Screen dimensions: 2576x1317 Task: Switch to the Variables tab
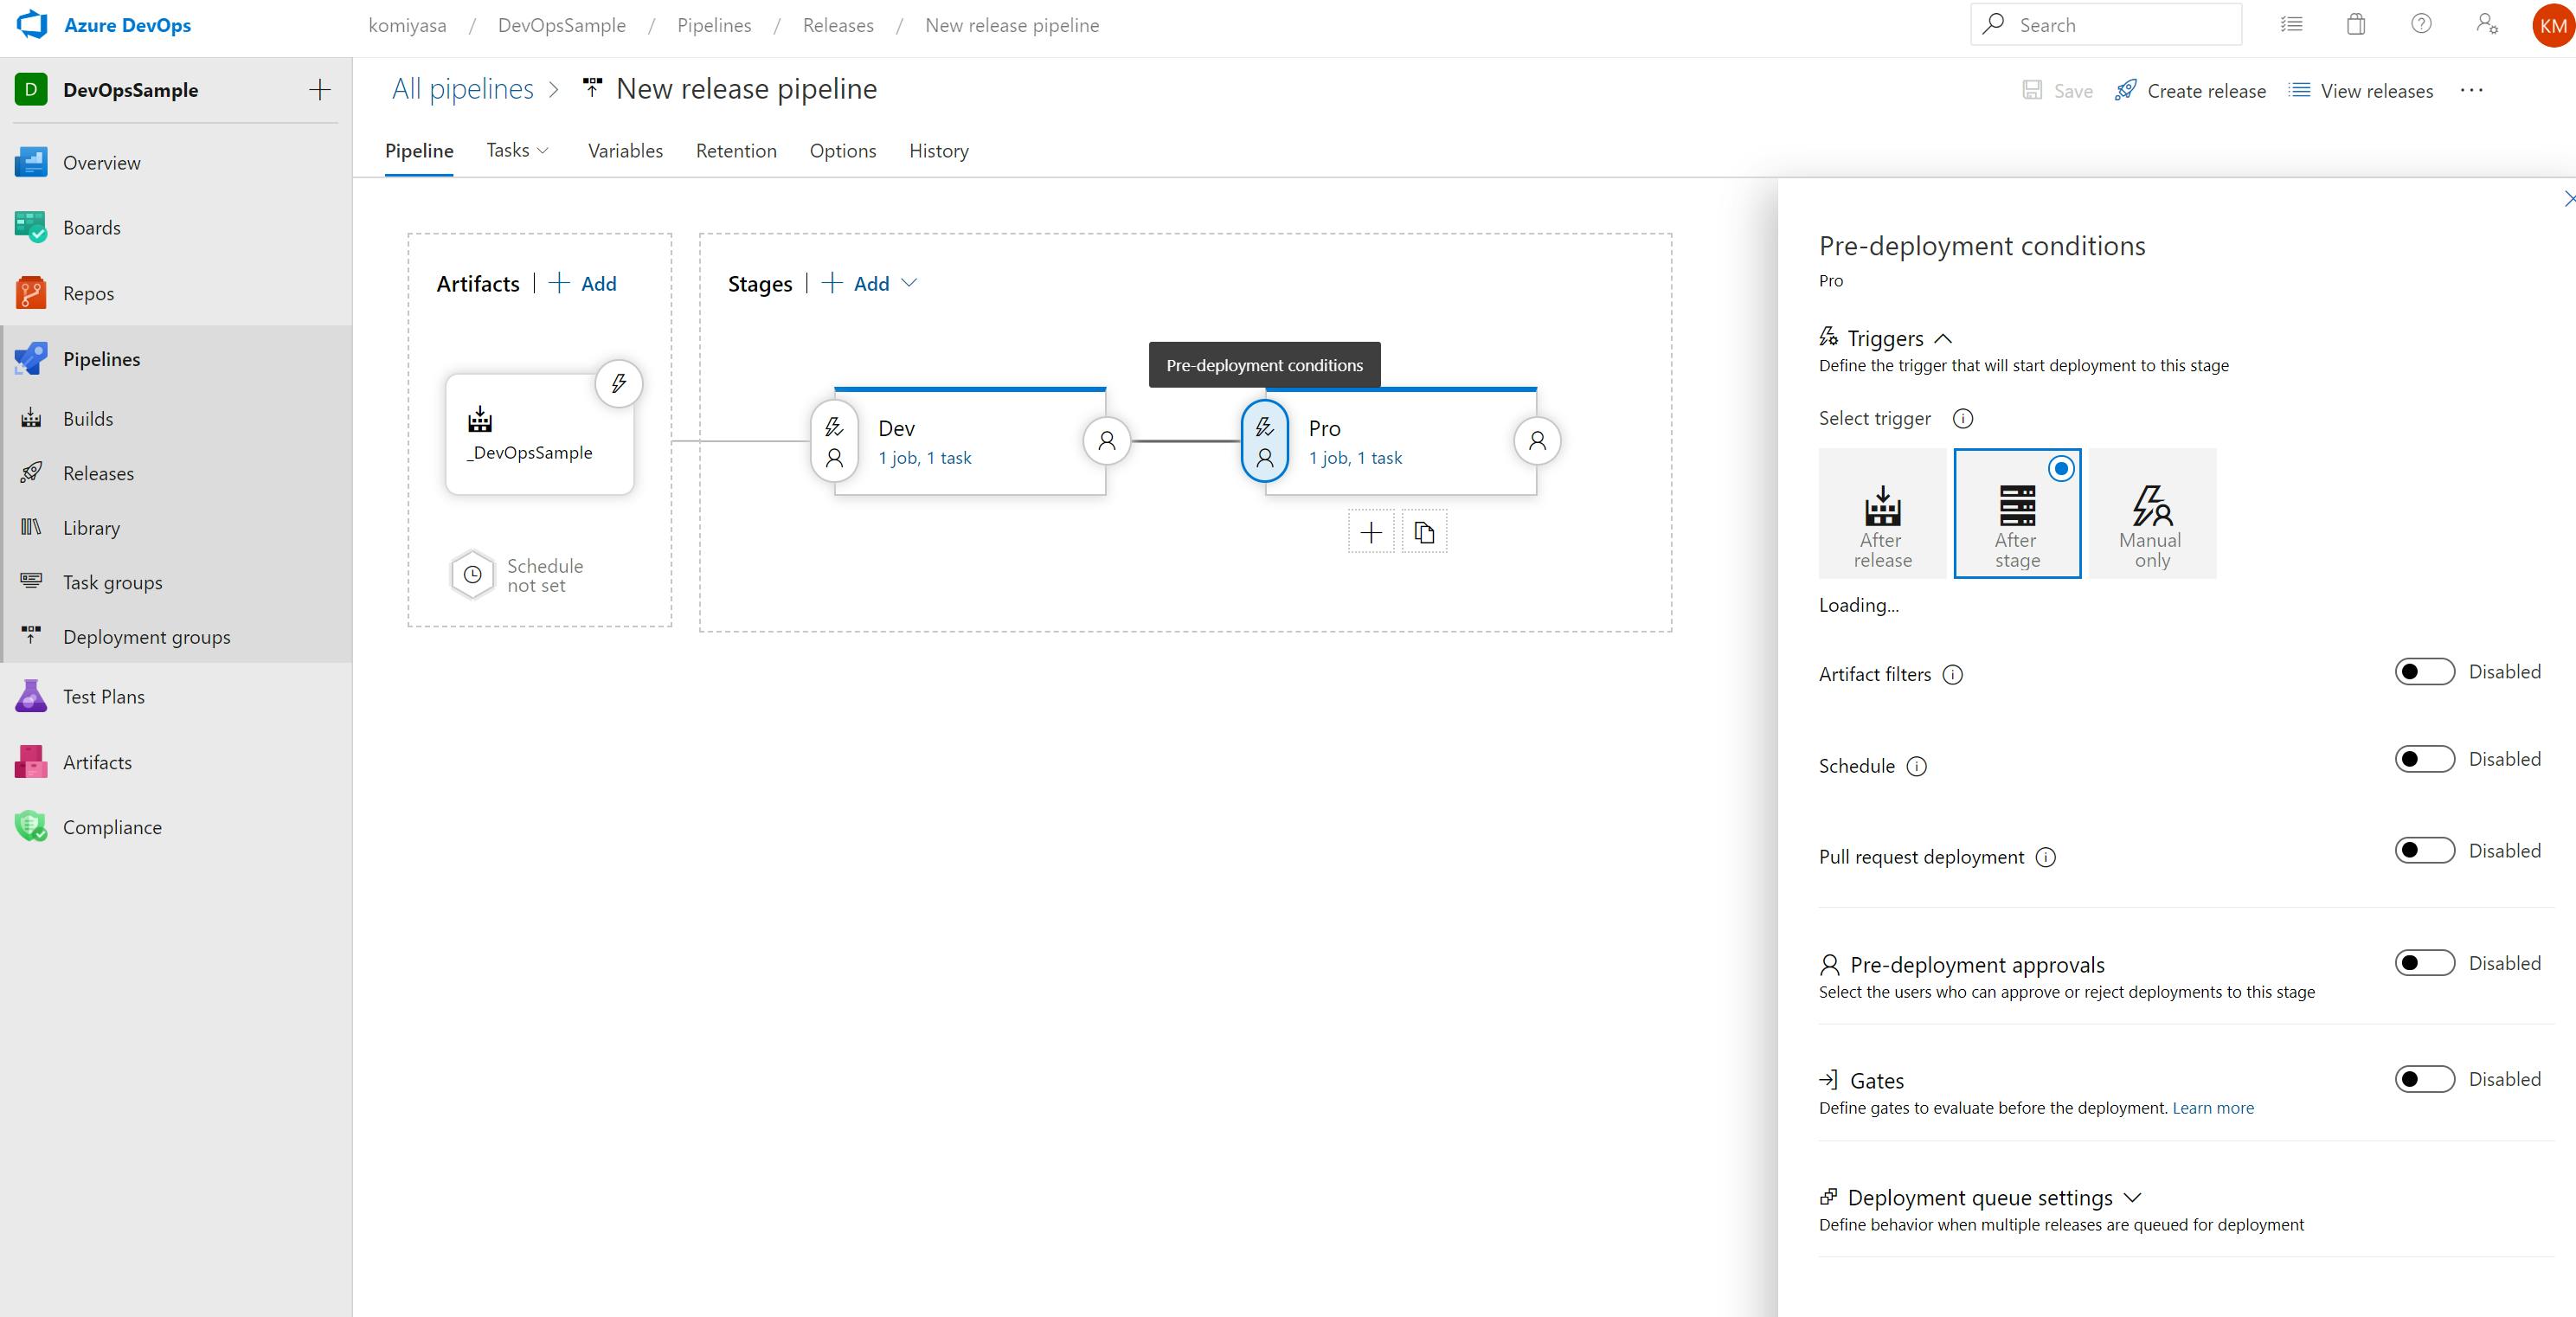[625, 151]
